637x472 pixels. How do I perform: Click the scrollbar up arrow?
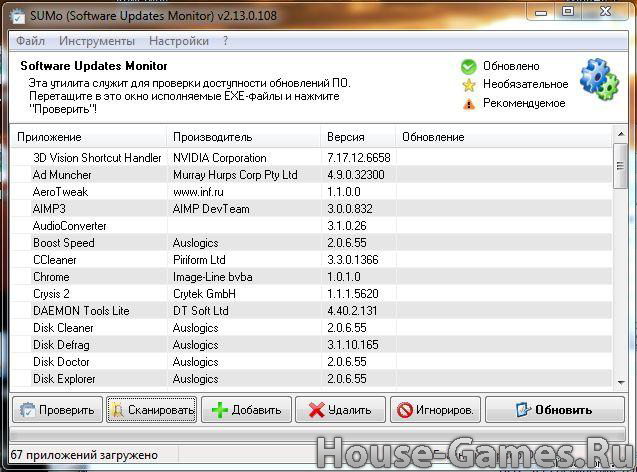(621, 134)
